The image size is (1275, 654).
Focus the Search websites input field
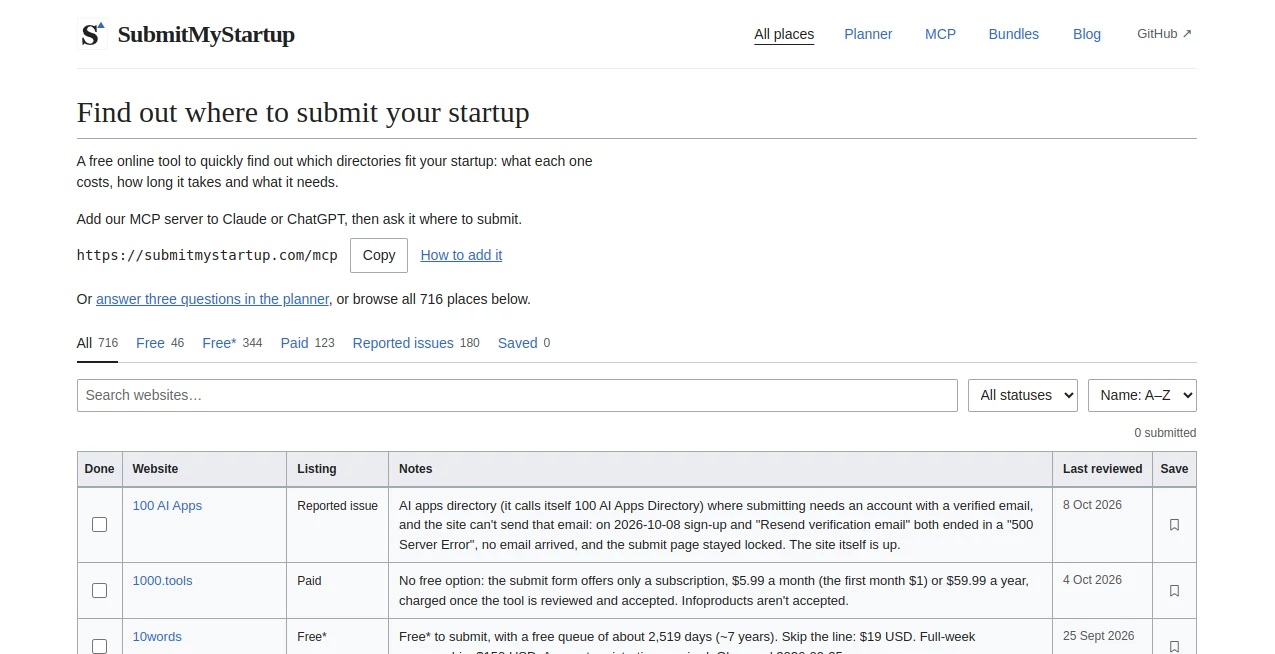click(x=517, y=395)
